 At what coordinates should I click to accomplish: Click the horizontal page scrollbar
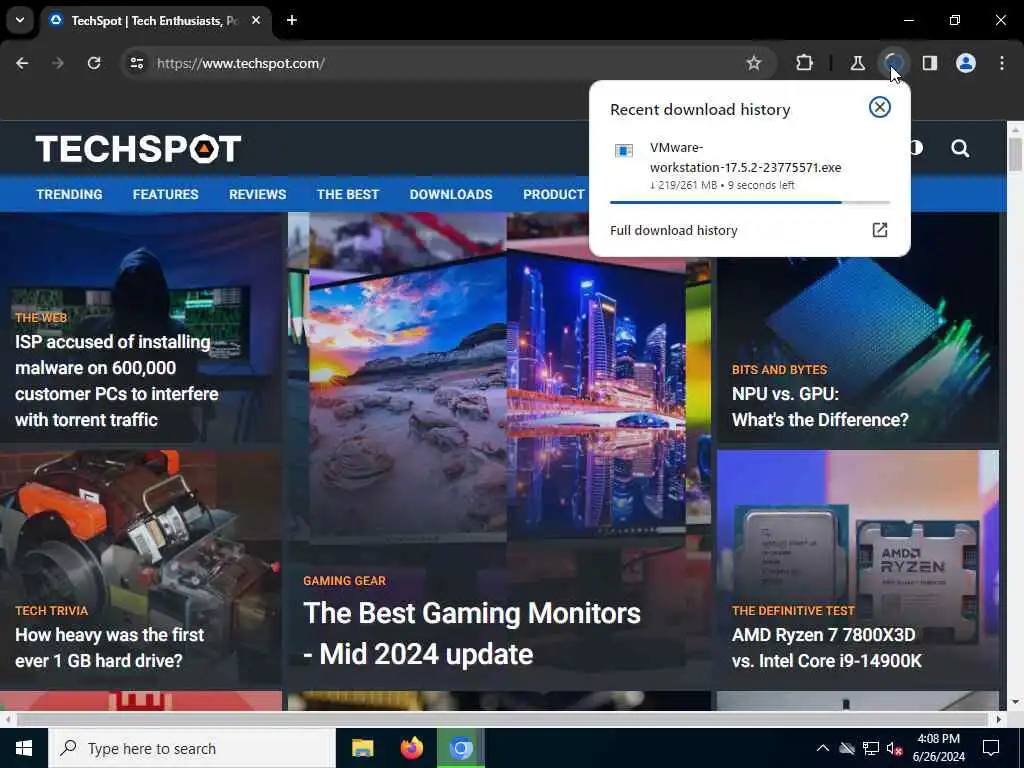[502, 719]
